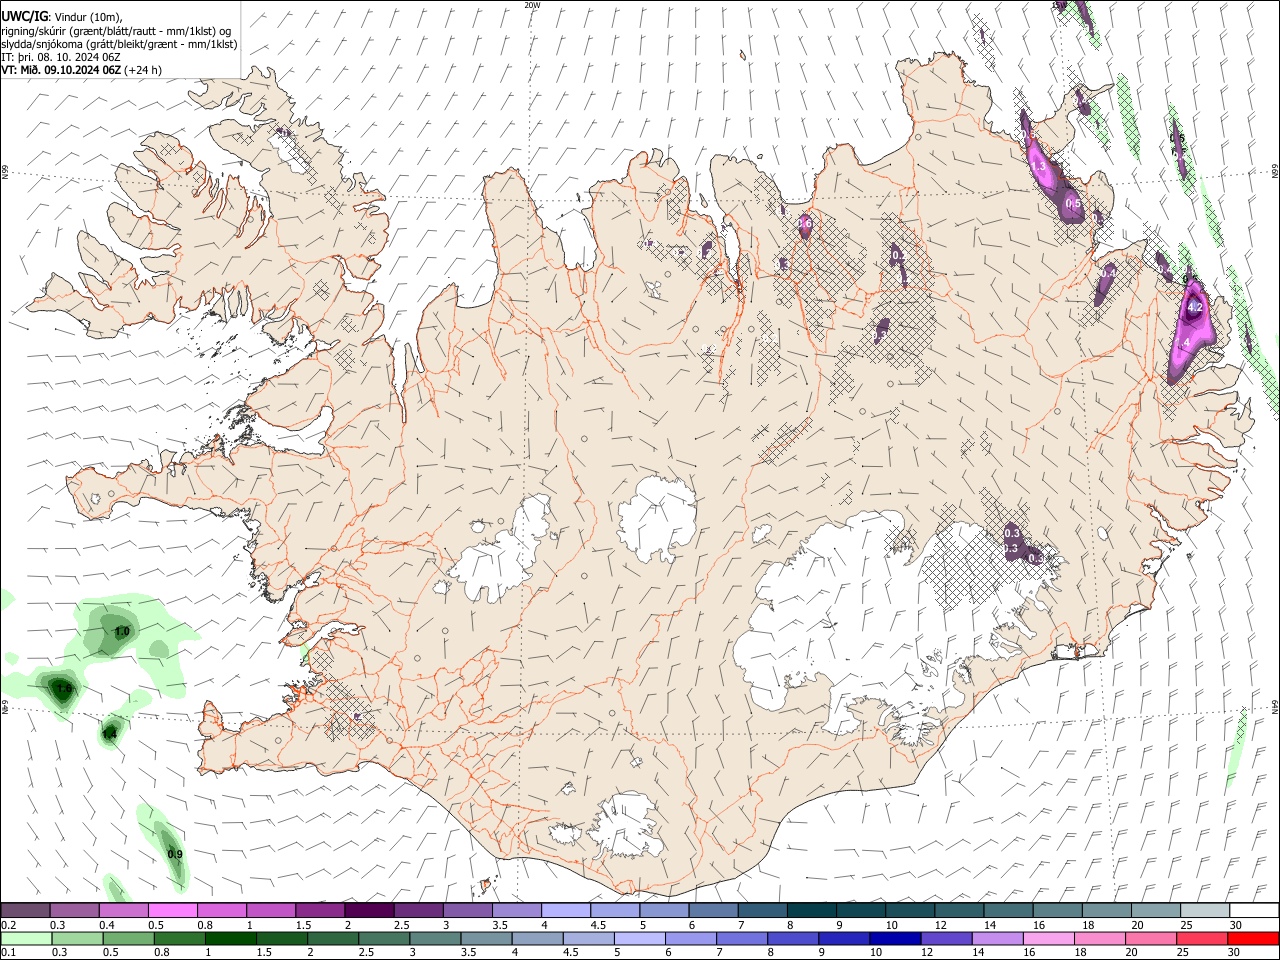Viewport: 1280px width, 960px height.
Task: Select the deep blue swatch starting at 10 in the lower legend
Action: [895, 938]
